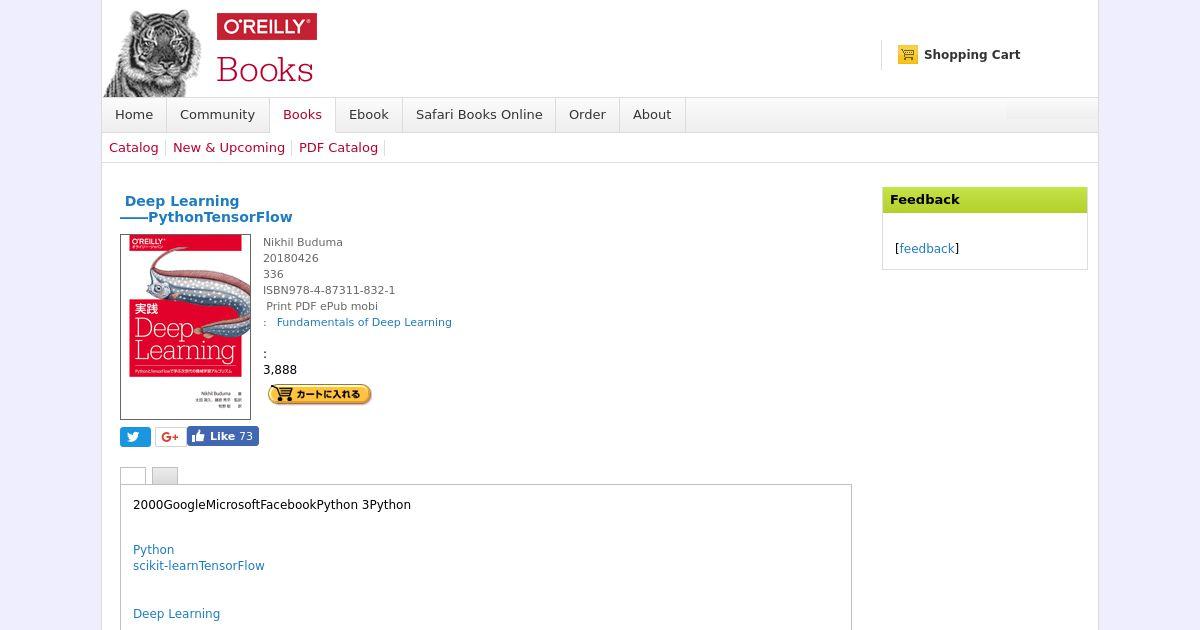1200x630 pixels.
Task: Open the Community menu item
Action: coord(217,115)
